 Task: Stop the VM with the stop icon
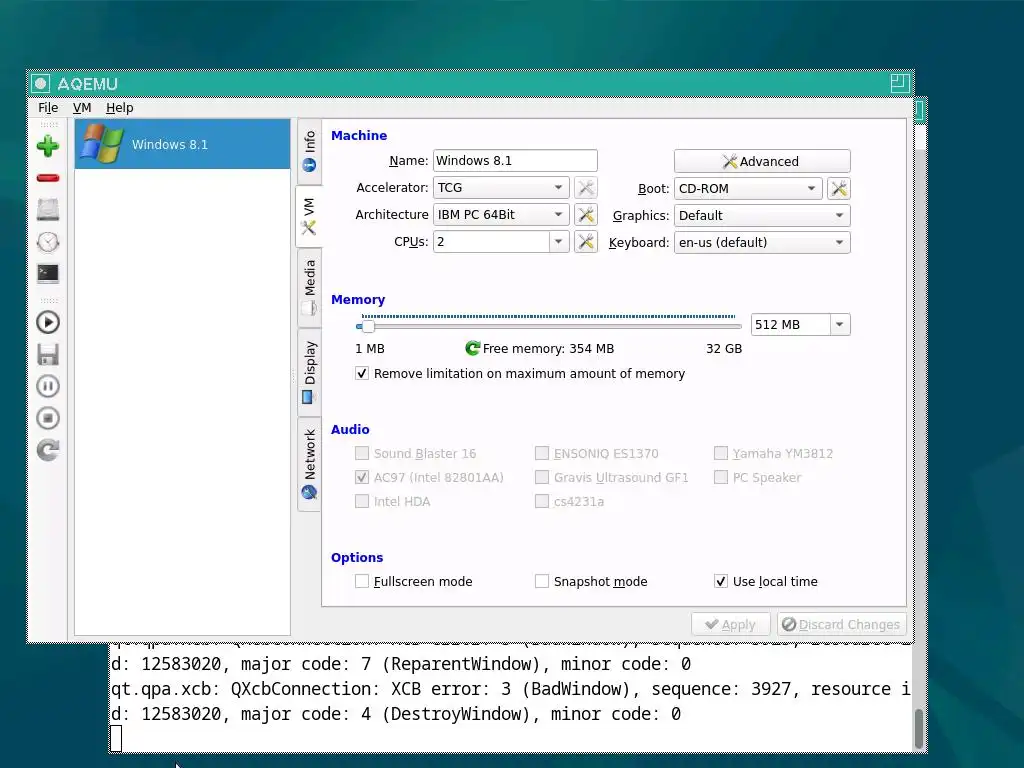point(48,418)
